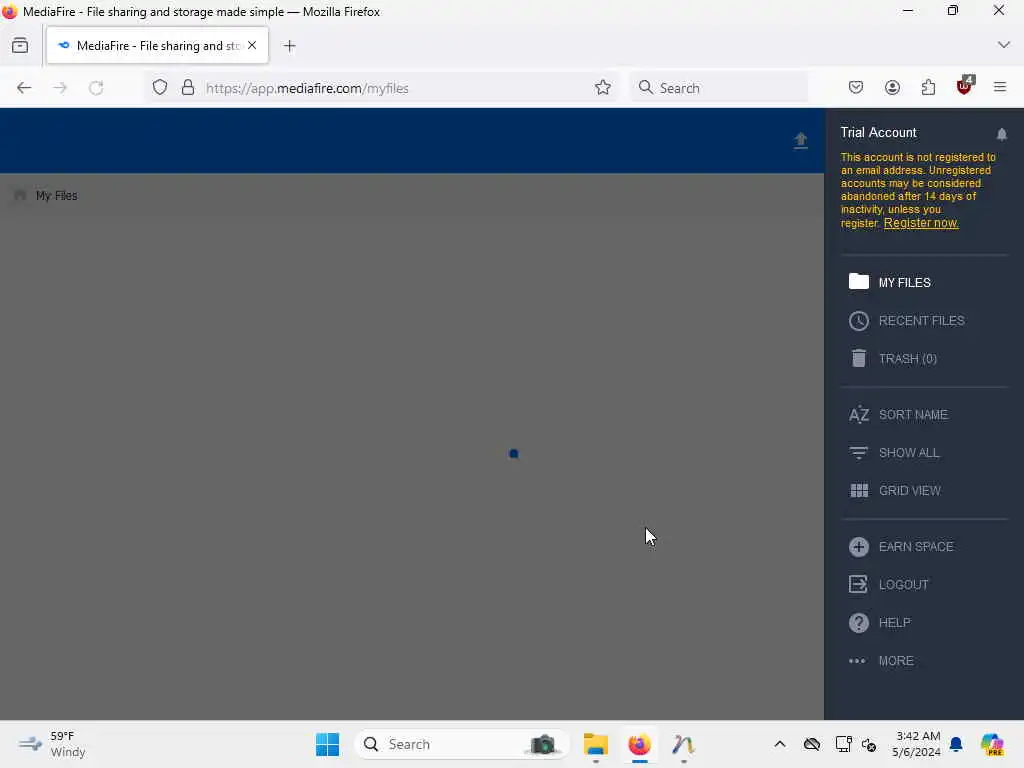
Task: Open the list all tabs chevron
Action: [x=1004, y=45]
